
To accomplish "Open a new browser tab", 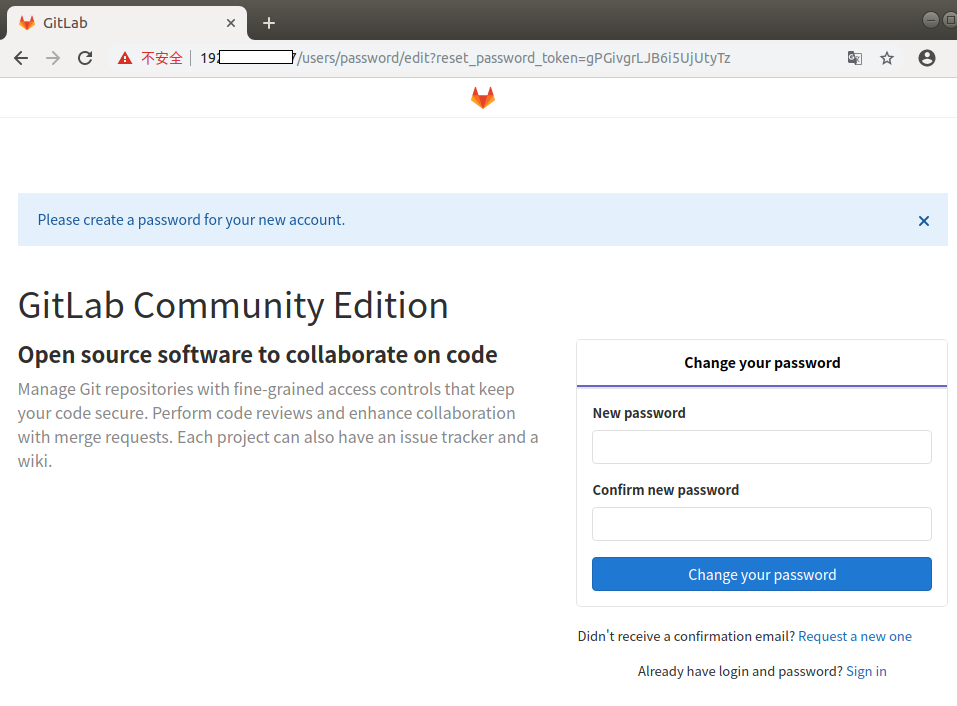I will [x=268, y=23].
